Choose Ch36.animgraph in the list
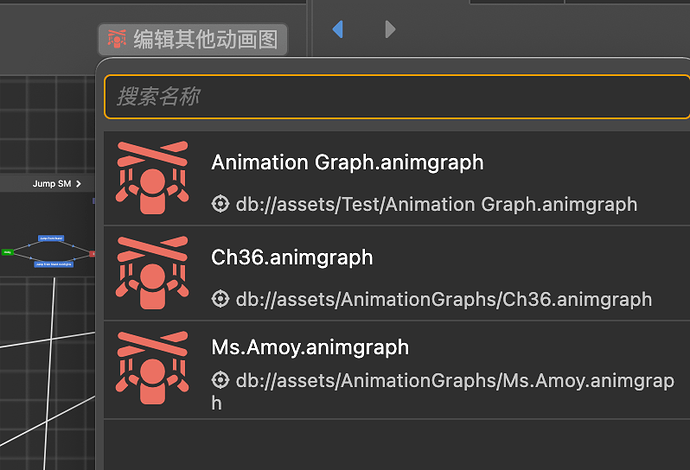Screen dimensions: 690x470 [292, 257]
